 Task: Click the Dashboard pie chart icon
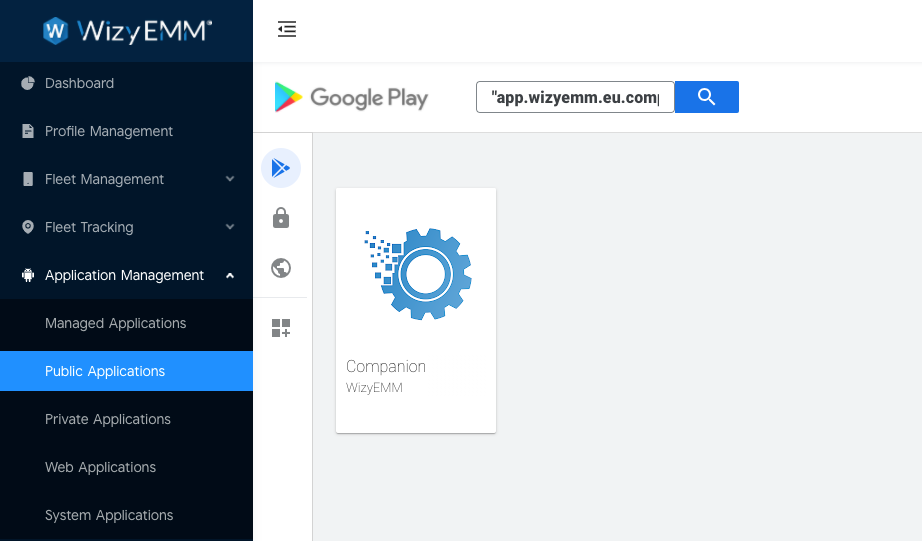click(28, 84)
